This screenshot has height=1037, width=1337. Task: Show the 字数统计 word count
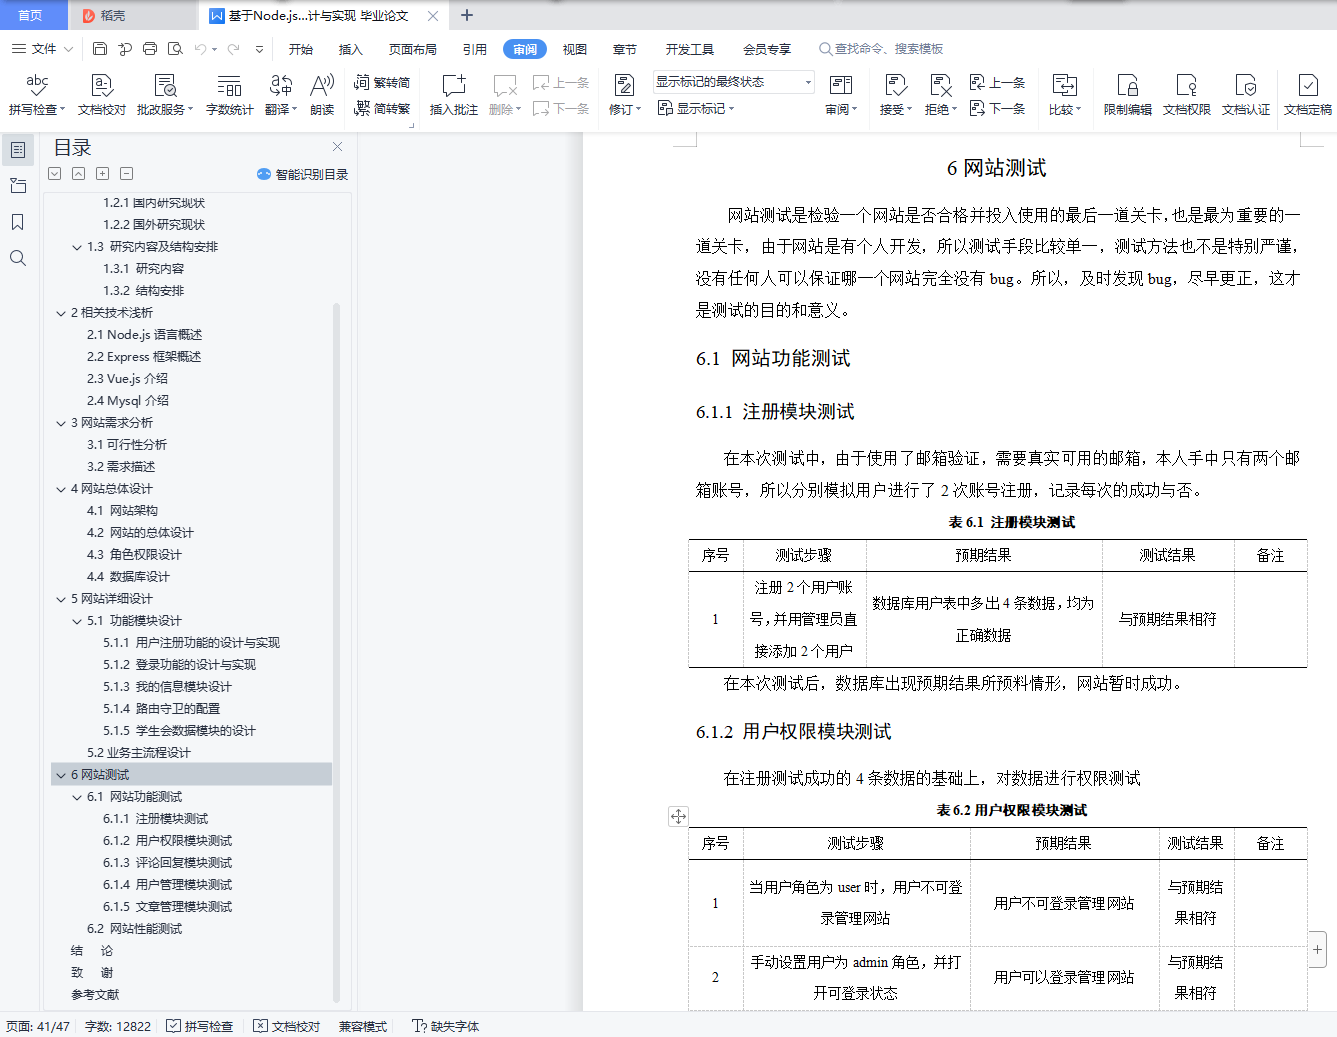pyautogui.click(x=229, y=95)
